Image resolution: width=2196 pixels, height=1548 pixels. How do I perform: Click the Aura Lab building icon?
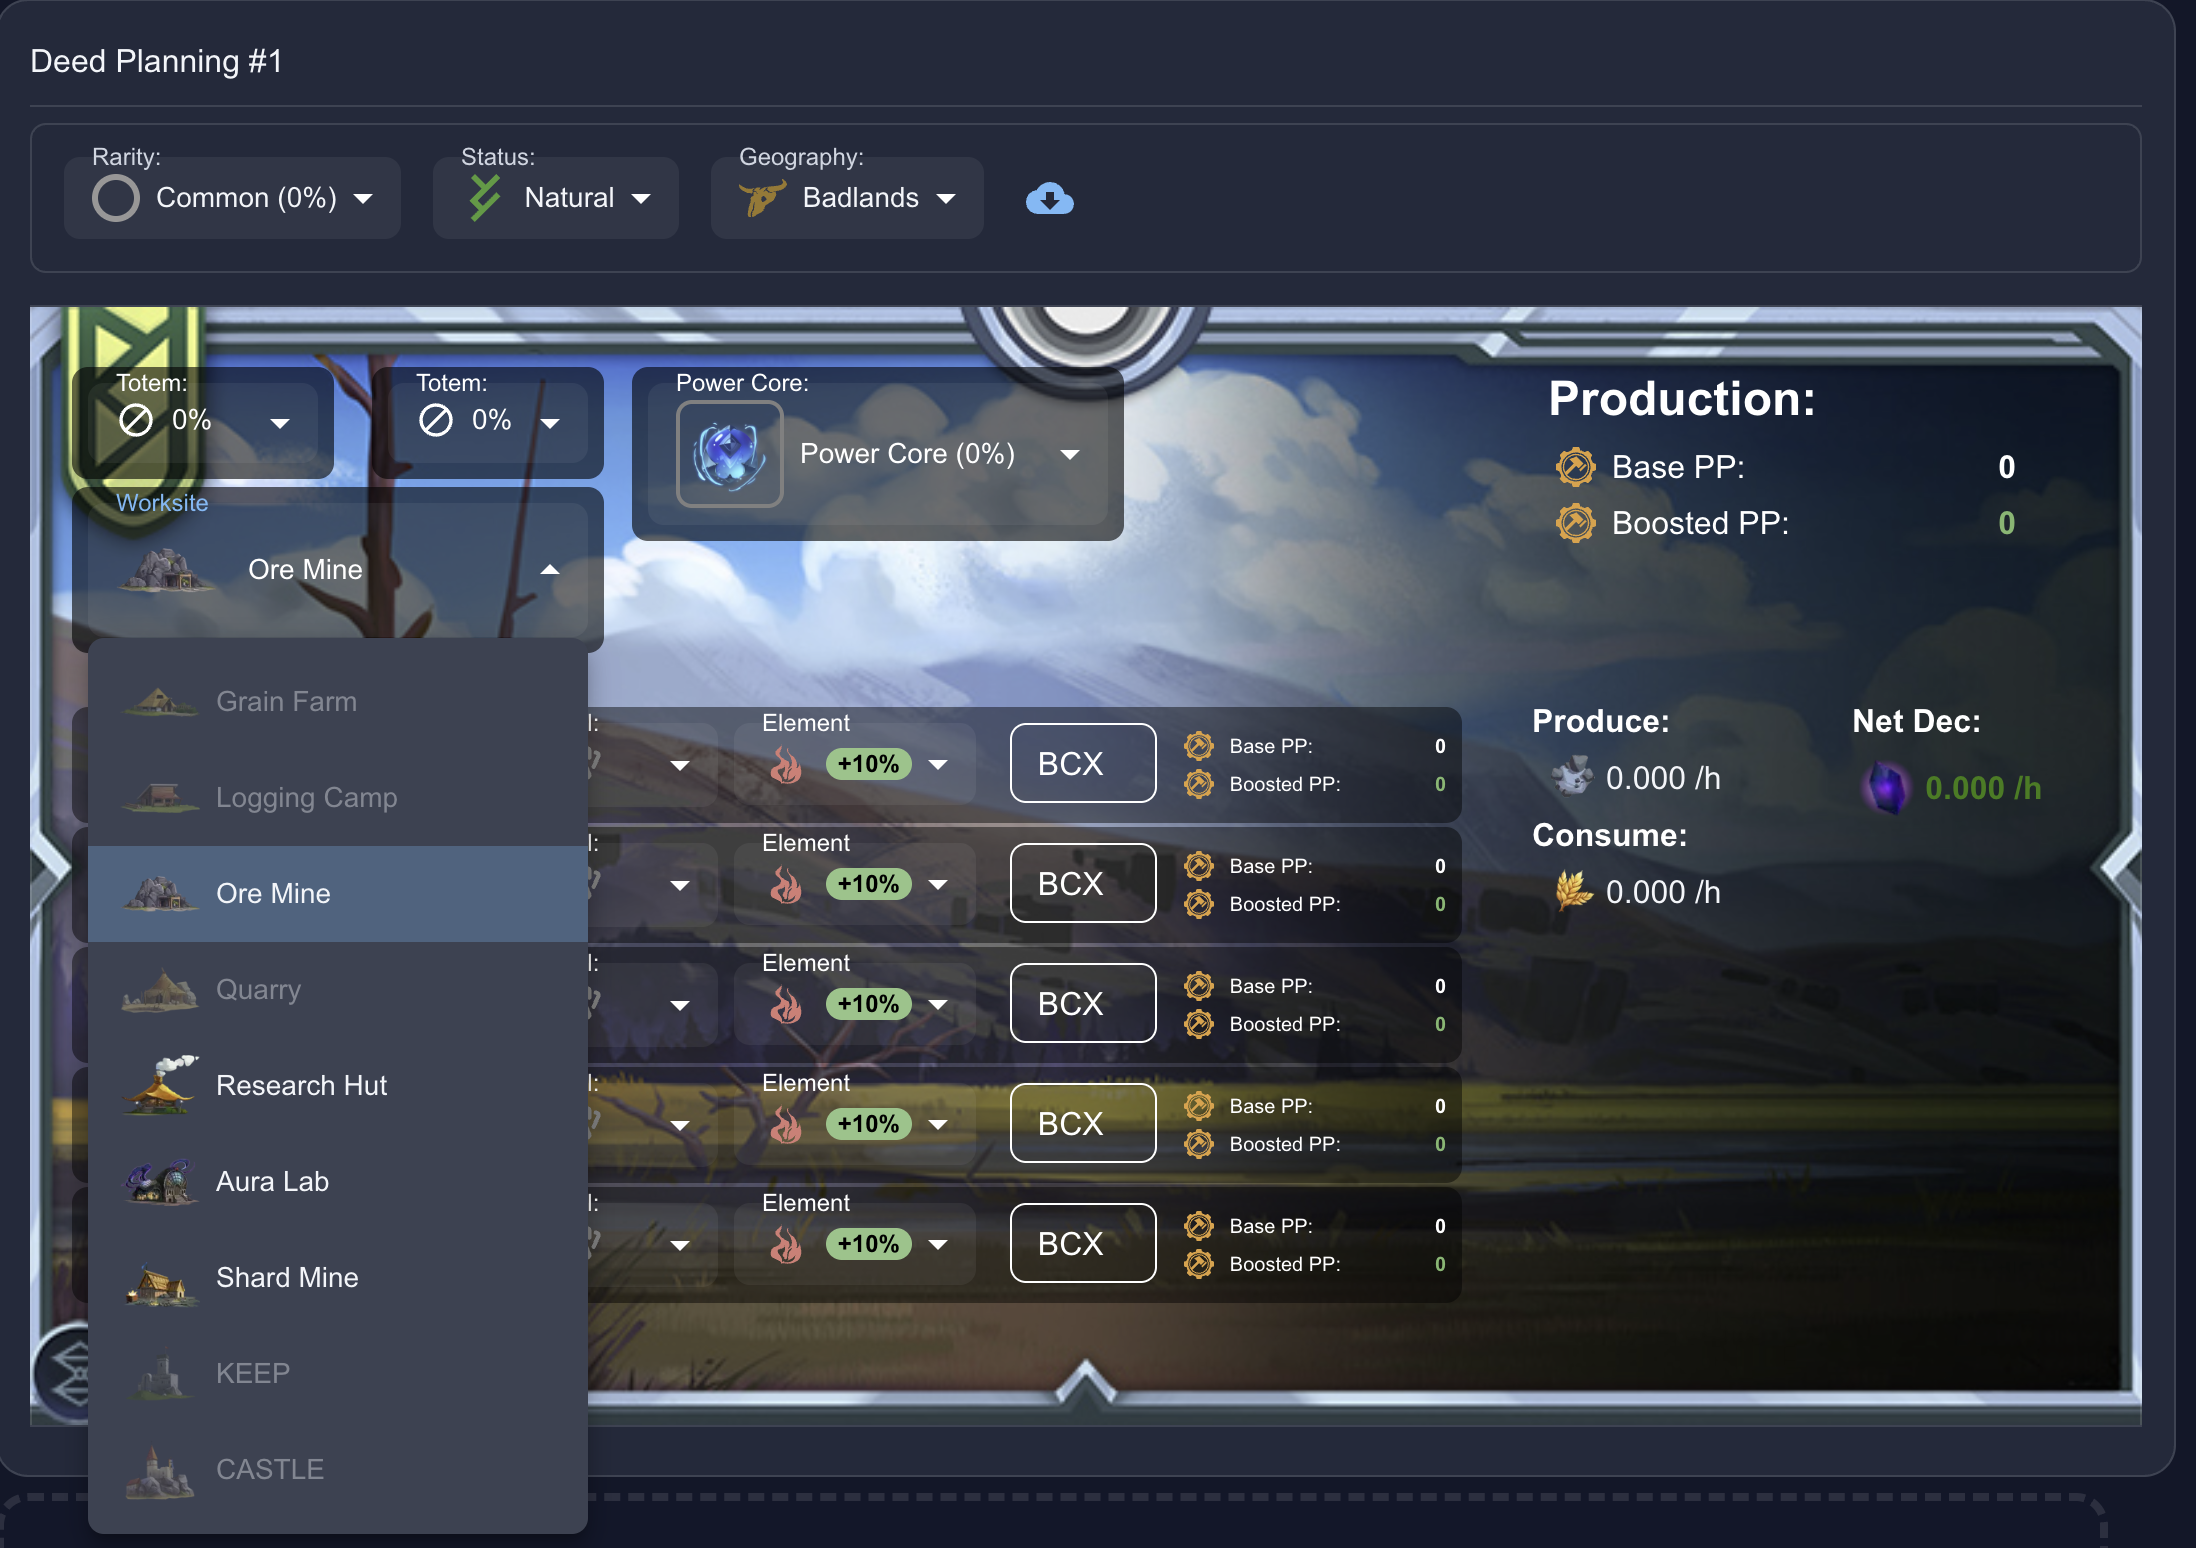tap(160, 1182)
